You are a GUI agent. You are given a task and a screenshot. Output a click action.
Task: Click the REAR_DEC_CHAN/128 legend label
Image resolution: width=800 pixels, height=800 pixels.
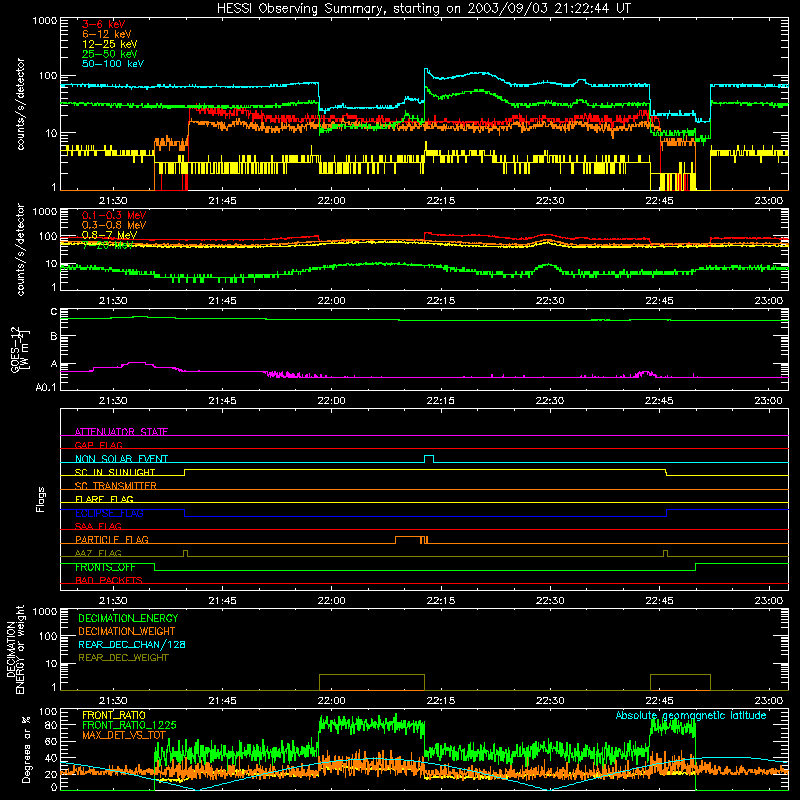tap(132, 644)
